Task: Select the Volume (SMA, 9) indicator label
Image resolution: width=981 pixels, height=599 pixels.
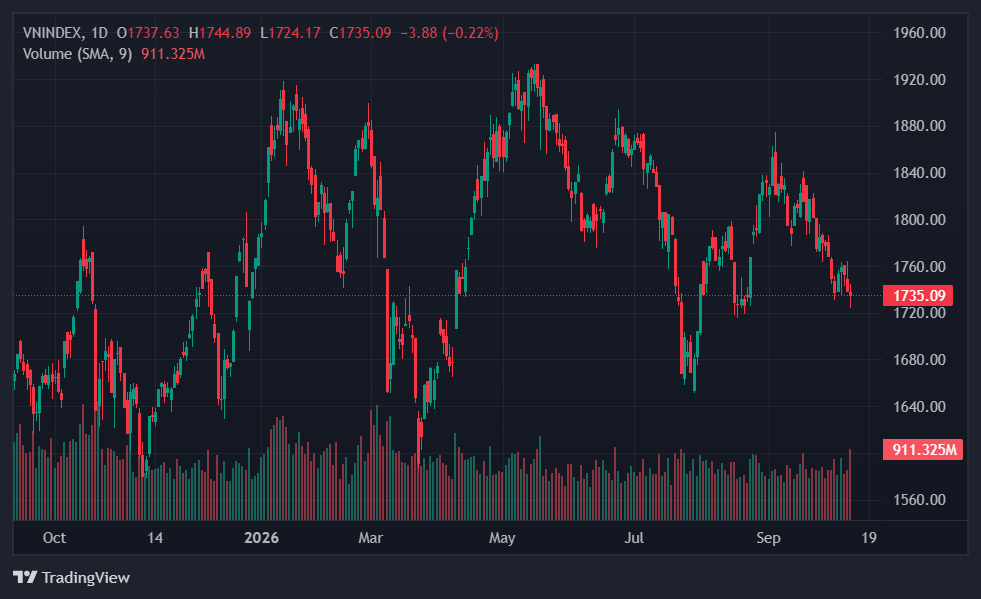Action: [x=78, y=54]
